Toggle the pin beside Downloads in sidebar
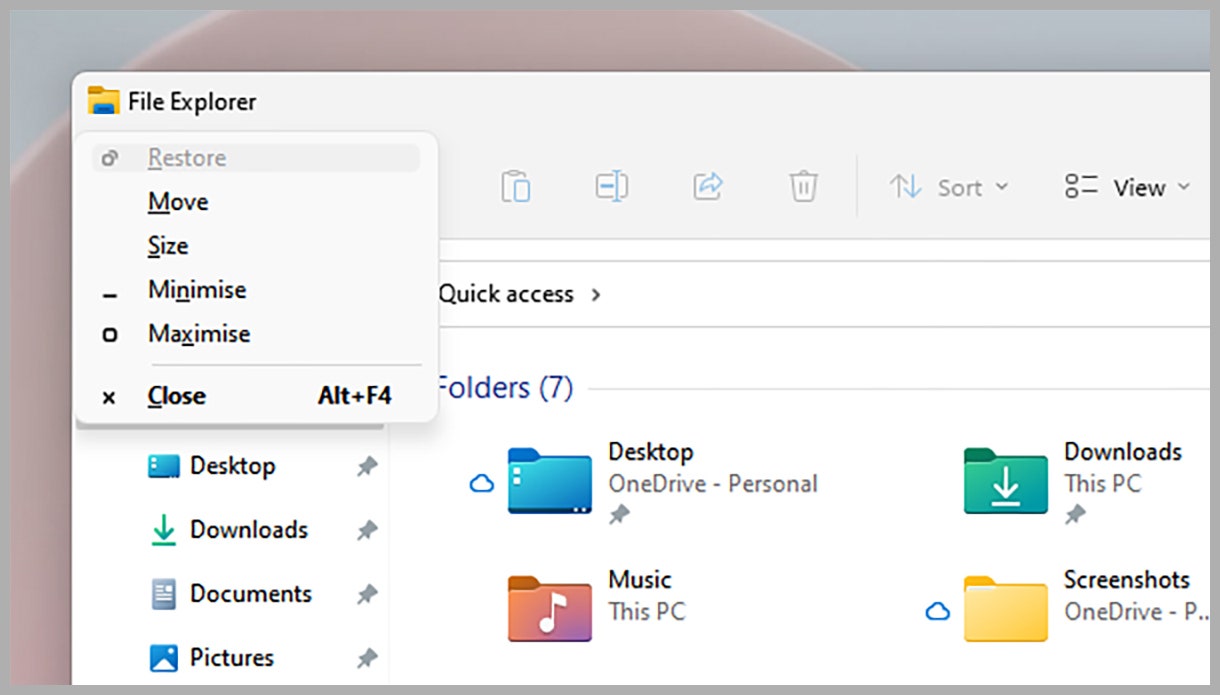Image resolution: width=1220 pixels, height=695 pixels. [x=367, y=531]
